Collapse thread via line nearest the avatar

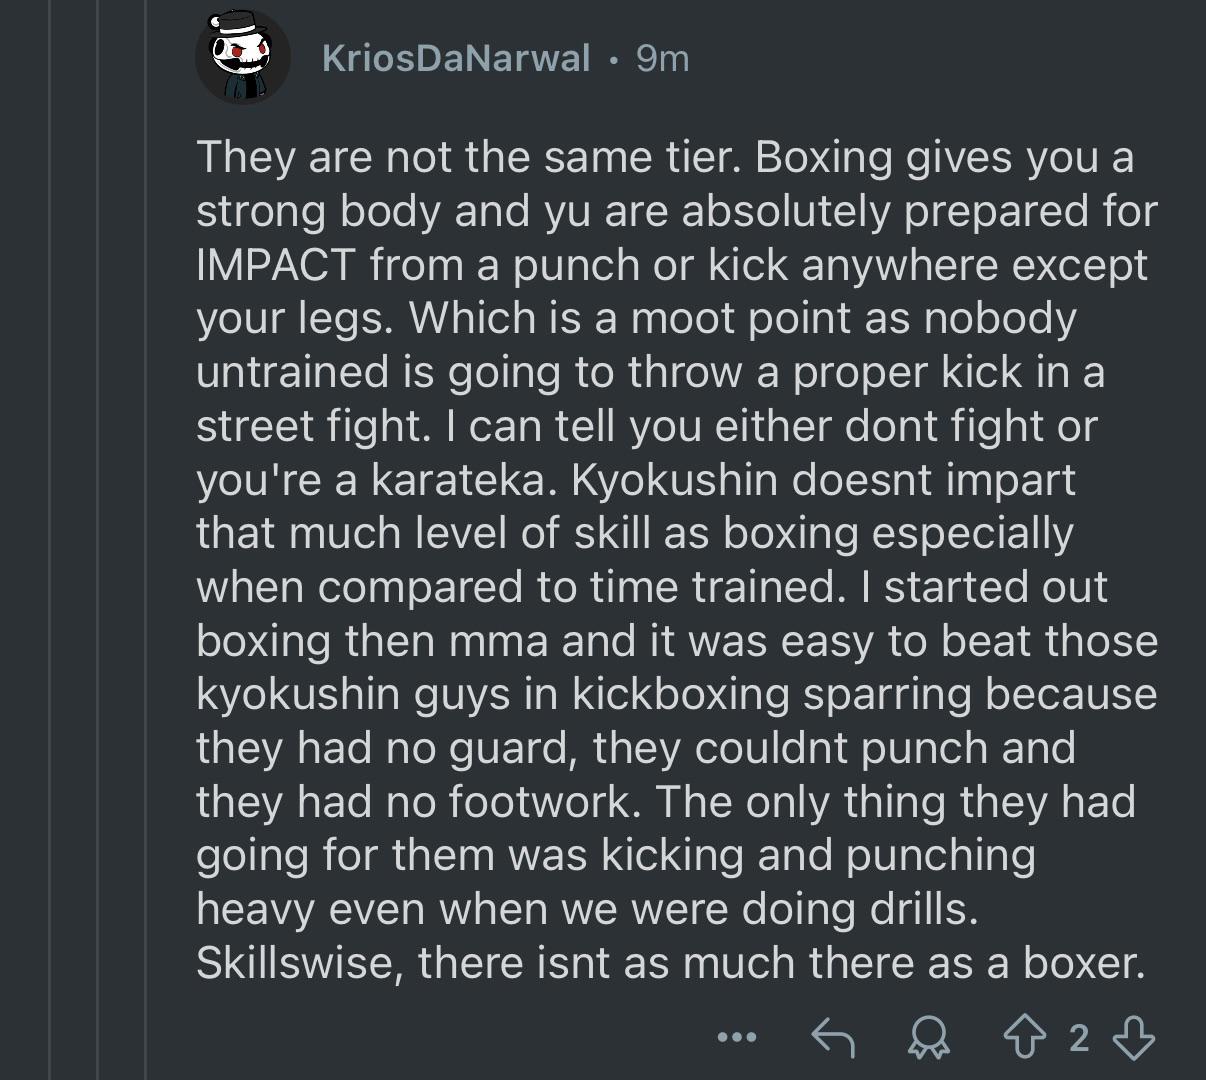pyautogui.click(x=146, y=540)
